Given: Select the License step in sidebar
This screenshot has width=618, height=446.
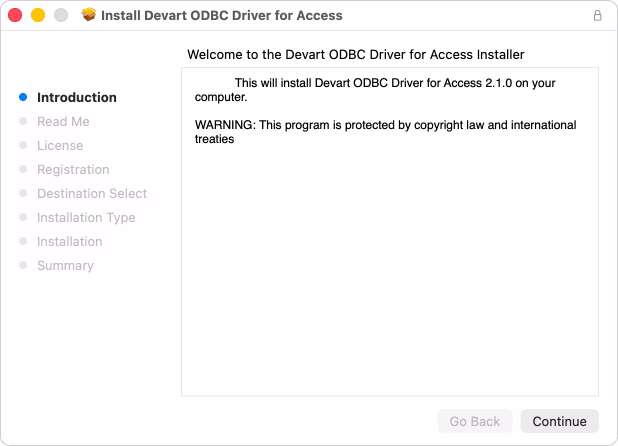Looking at the screenshot, I should tap(60, 145).
